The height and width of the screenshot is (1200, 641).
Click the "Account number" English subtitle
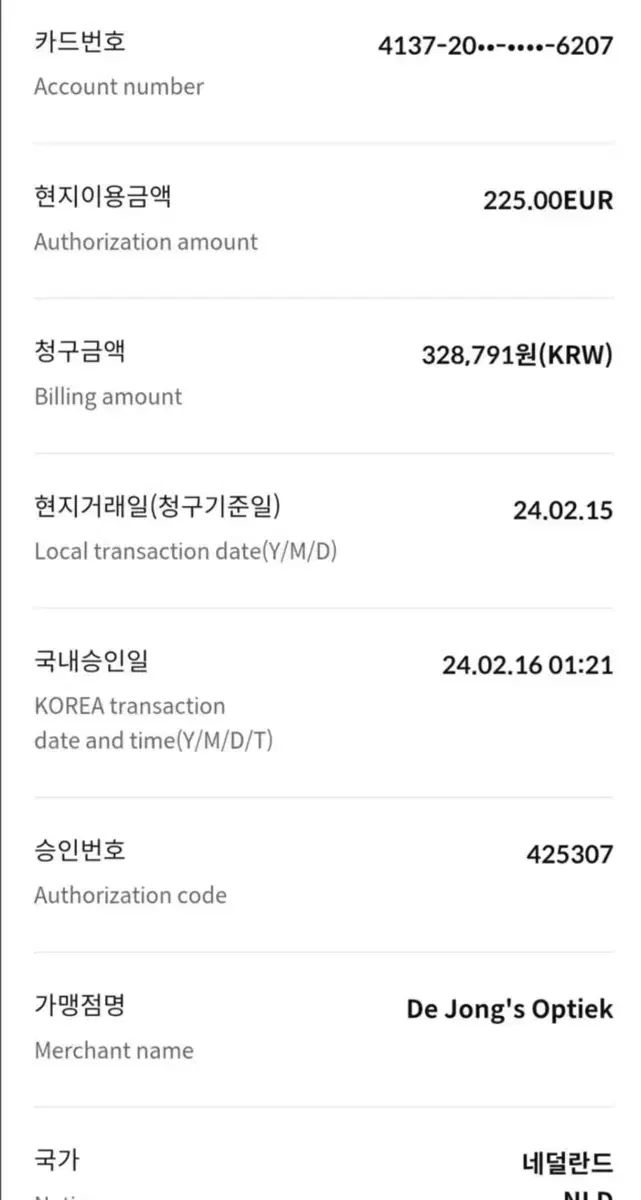click(119, 87)
